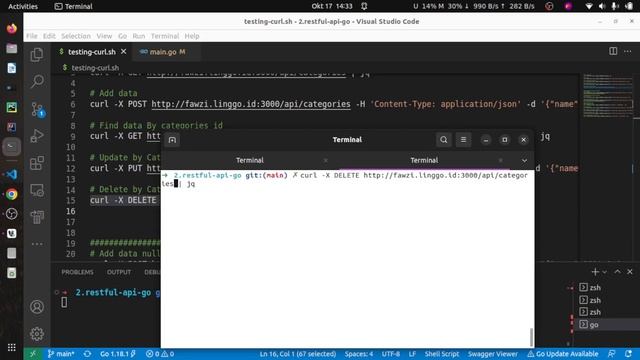
Task: Open Files from the dock
Action: (11, 48)
